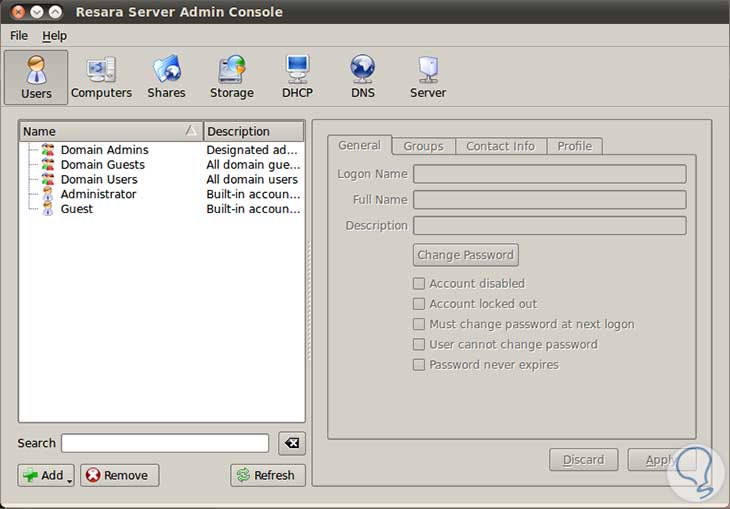Switch to the Groups tab
The image size is (730, 509).
tap(423, 146)
